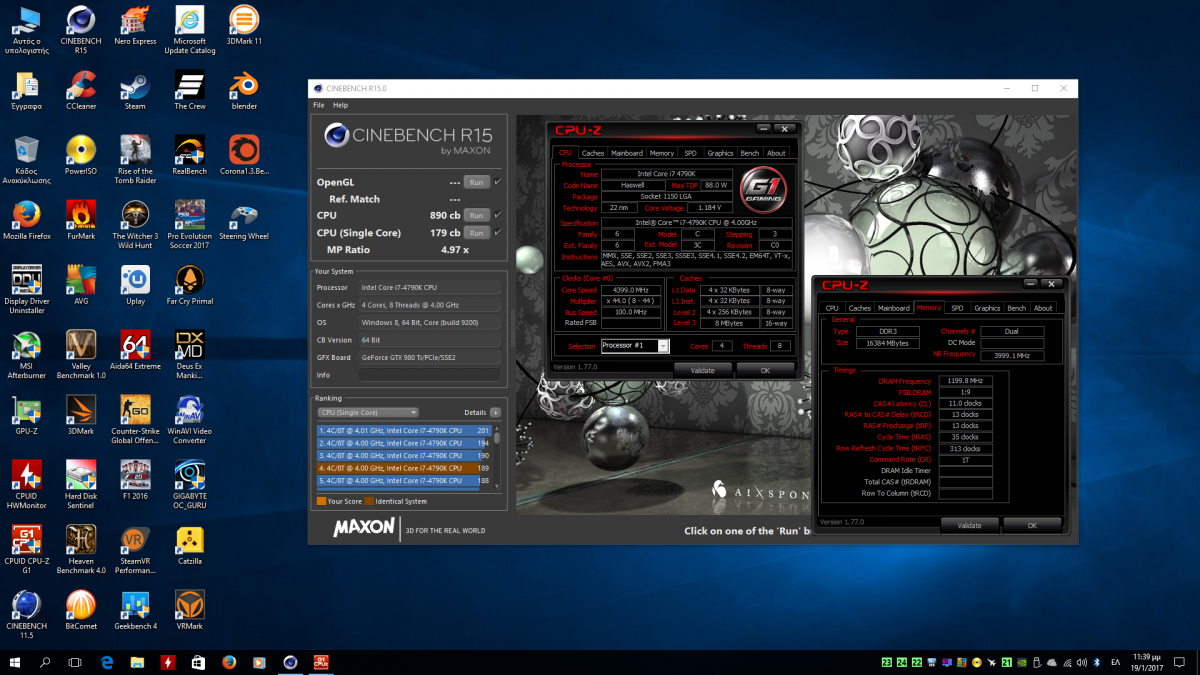Launch CPUID HWMonitor desktop icon
The image size is (1200, 675).
(26, 485)
